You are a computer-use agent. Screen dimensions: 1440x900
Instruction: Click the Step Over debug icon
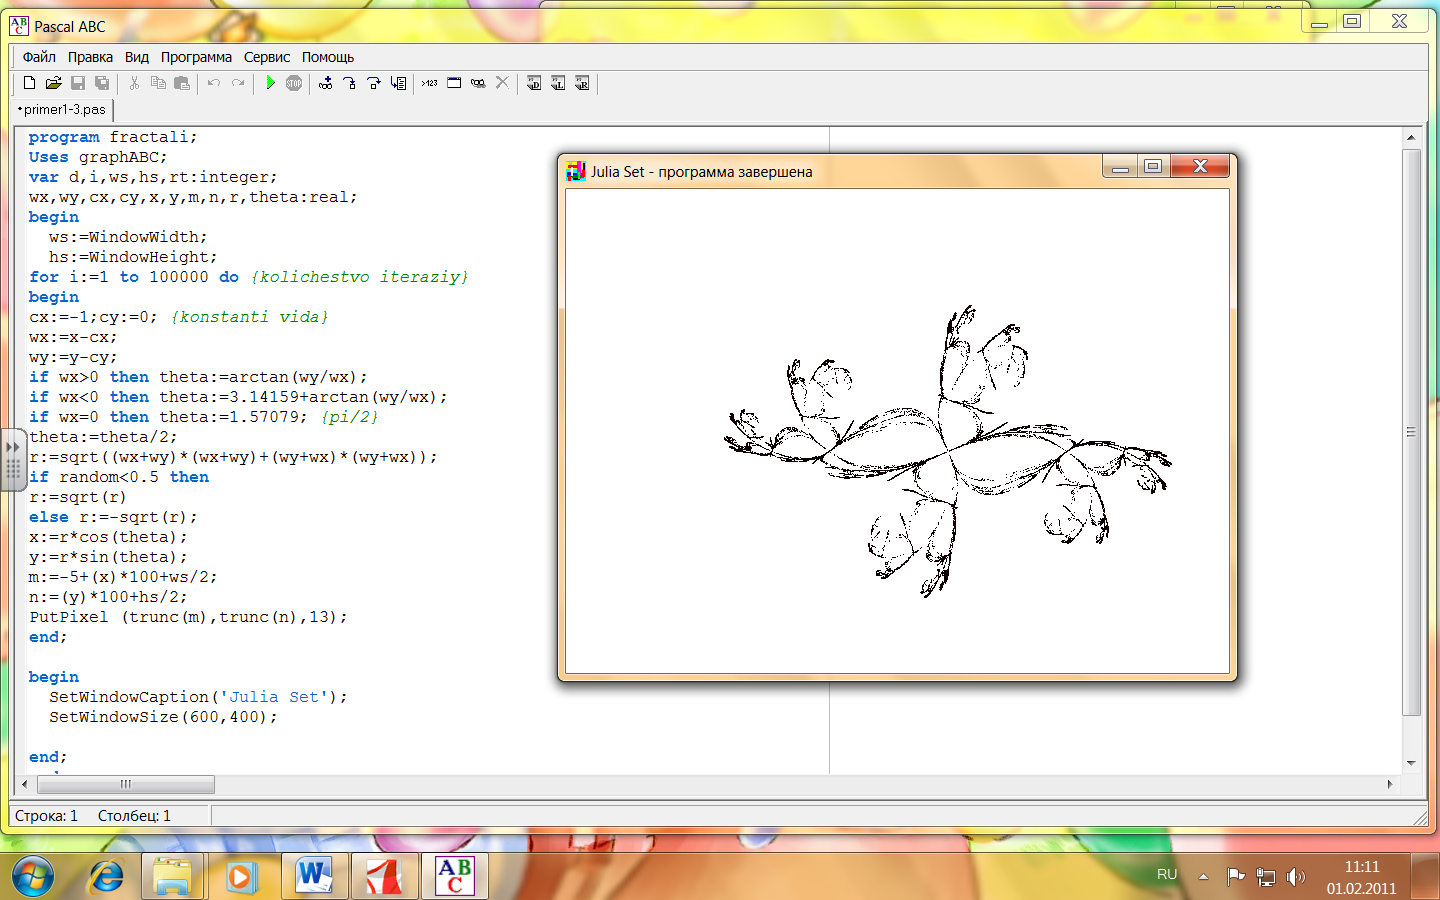click(x=374, y=83)
